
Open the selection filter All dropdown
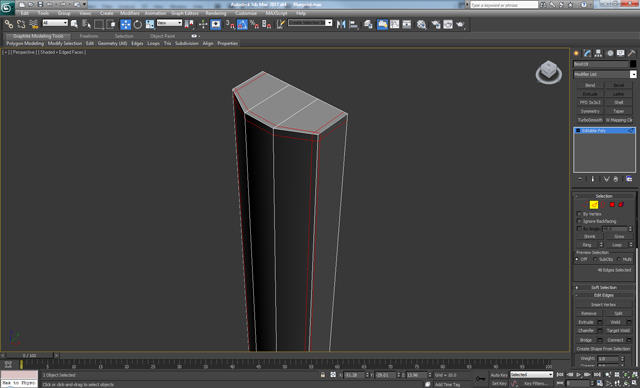point(55,23)
